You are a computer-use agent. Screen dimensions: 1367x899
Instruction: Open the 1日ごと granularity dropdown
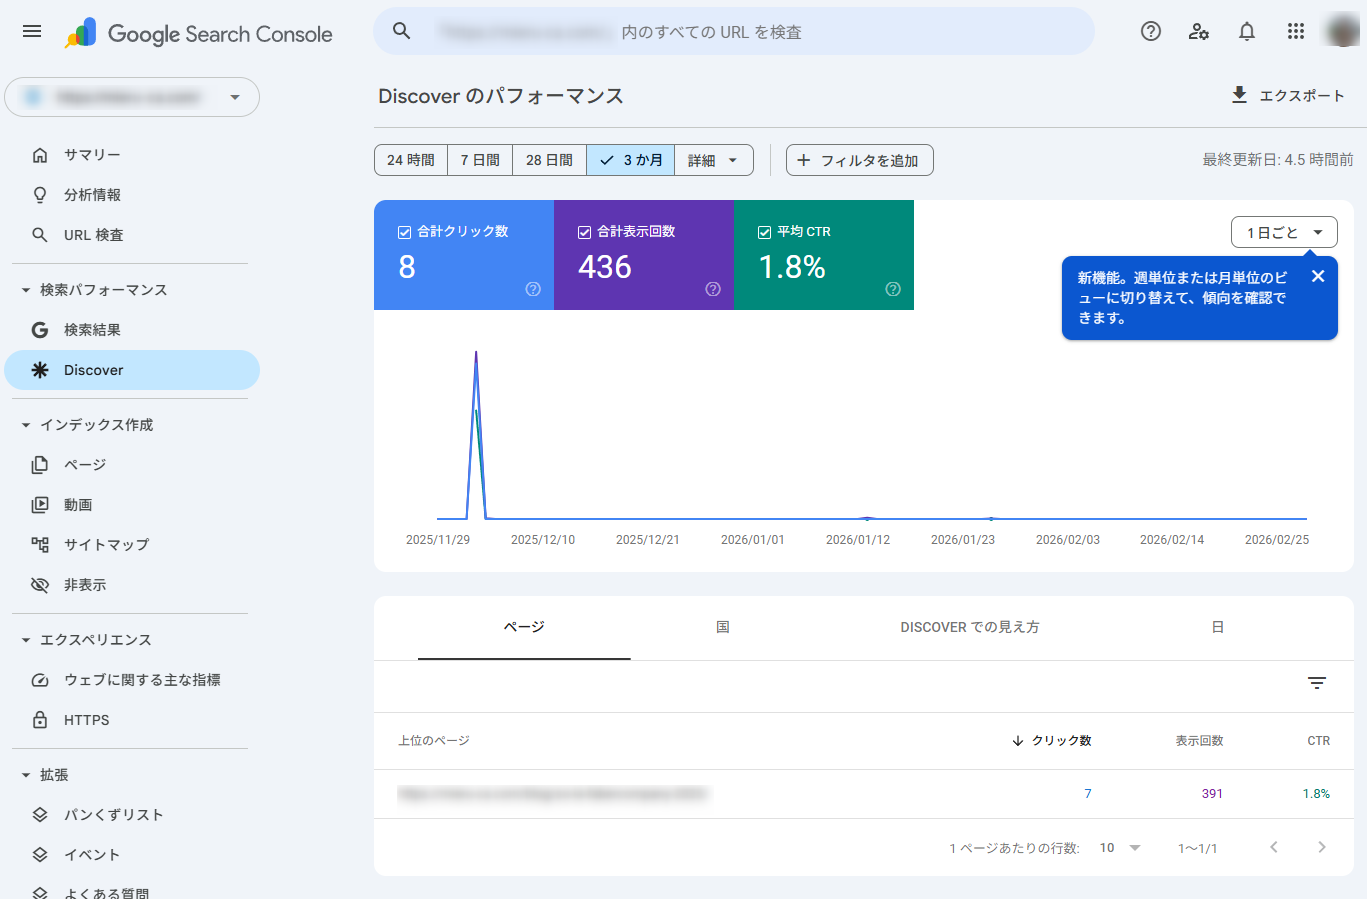(1284, 232)
